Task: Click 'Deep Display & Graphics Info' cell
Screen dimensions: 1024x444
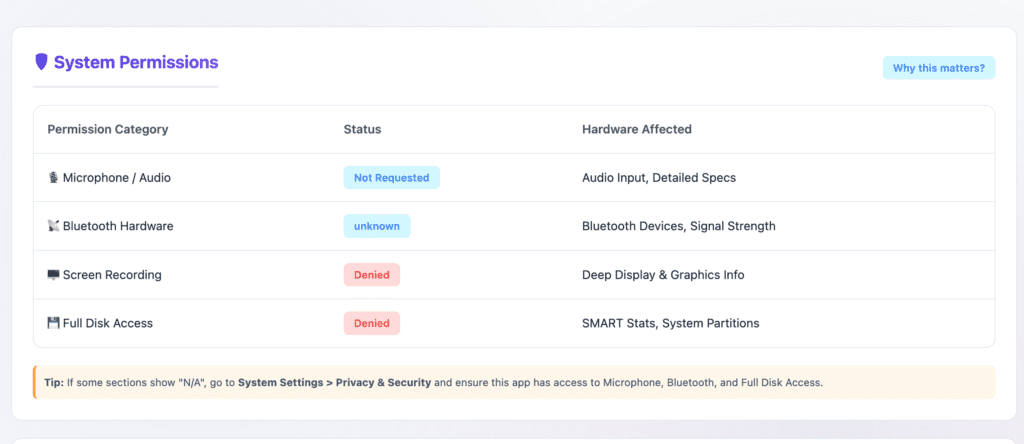Action: 663,275
